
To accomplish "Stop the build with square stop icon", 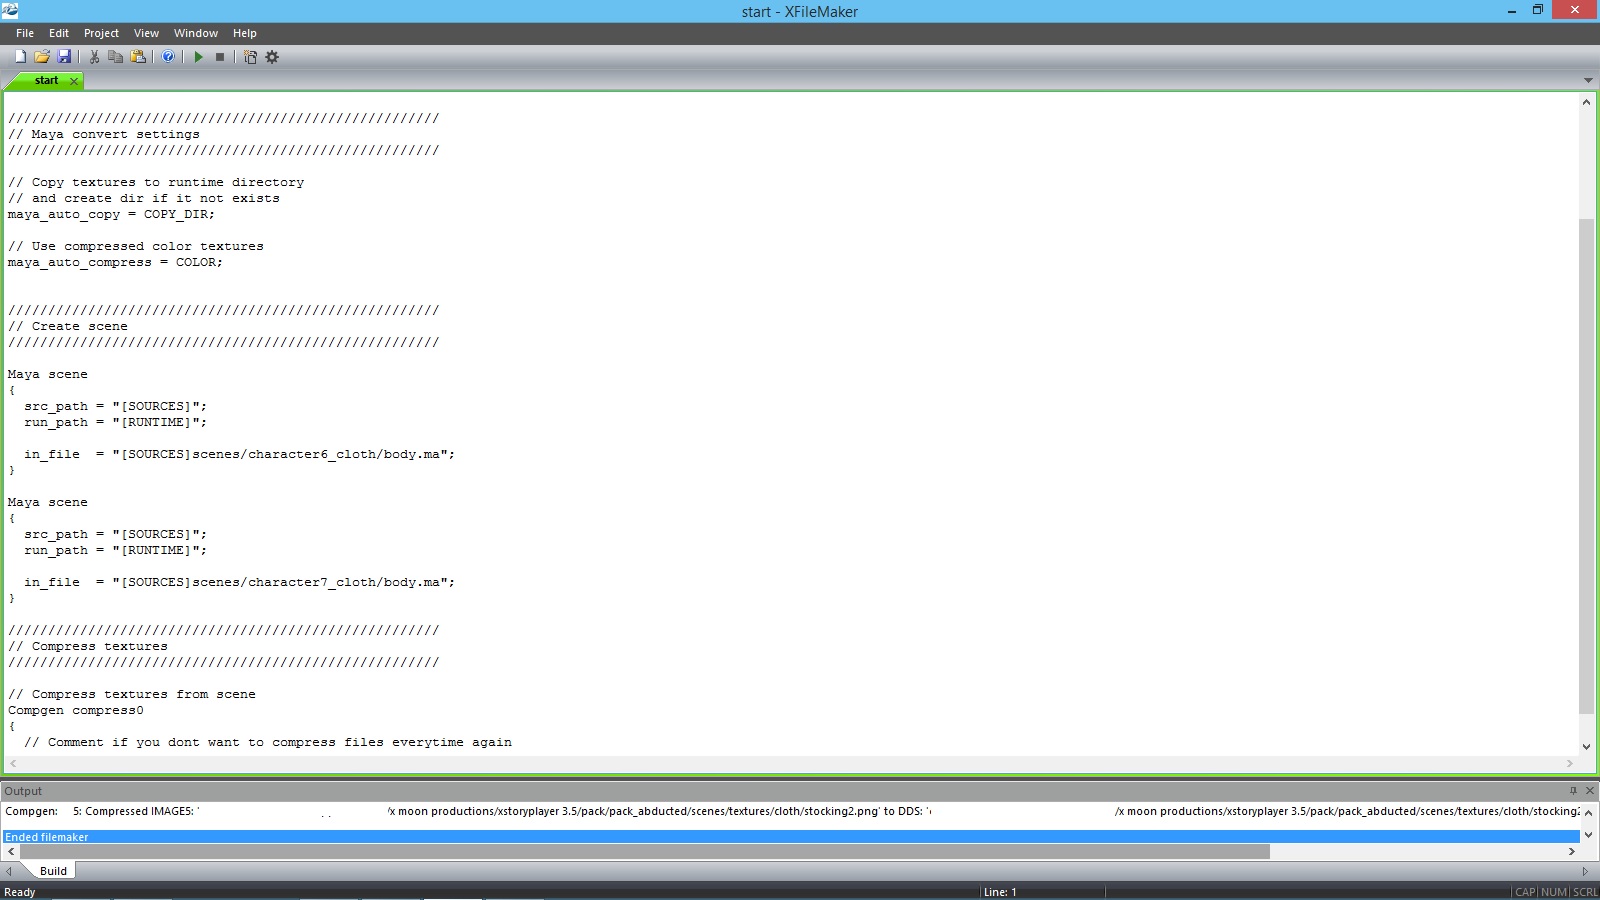I will coord(220,57).
